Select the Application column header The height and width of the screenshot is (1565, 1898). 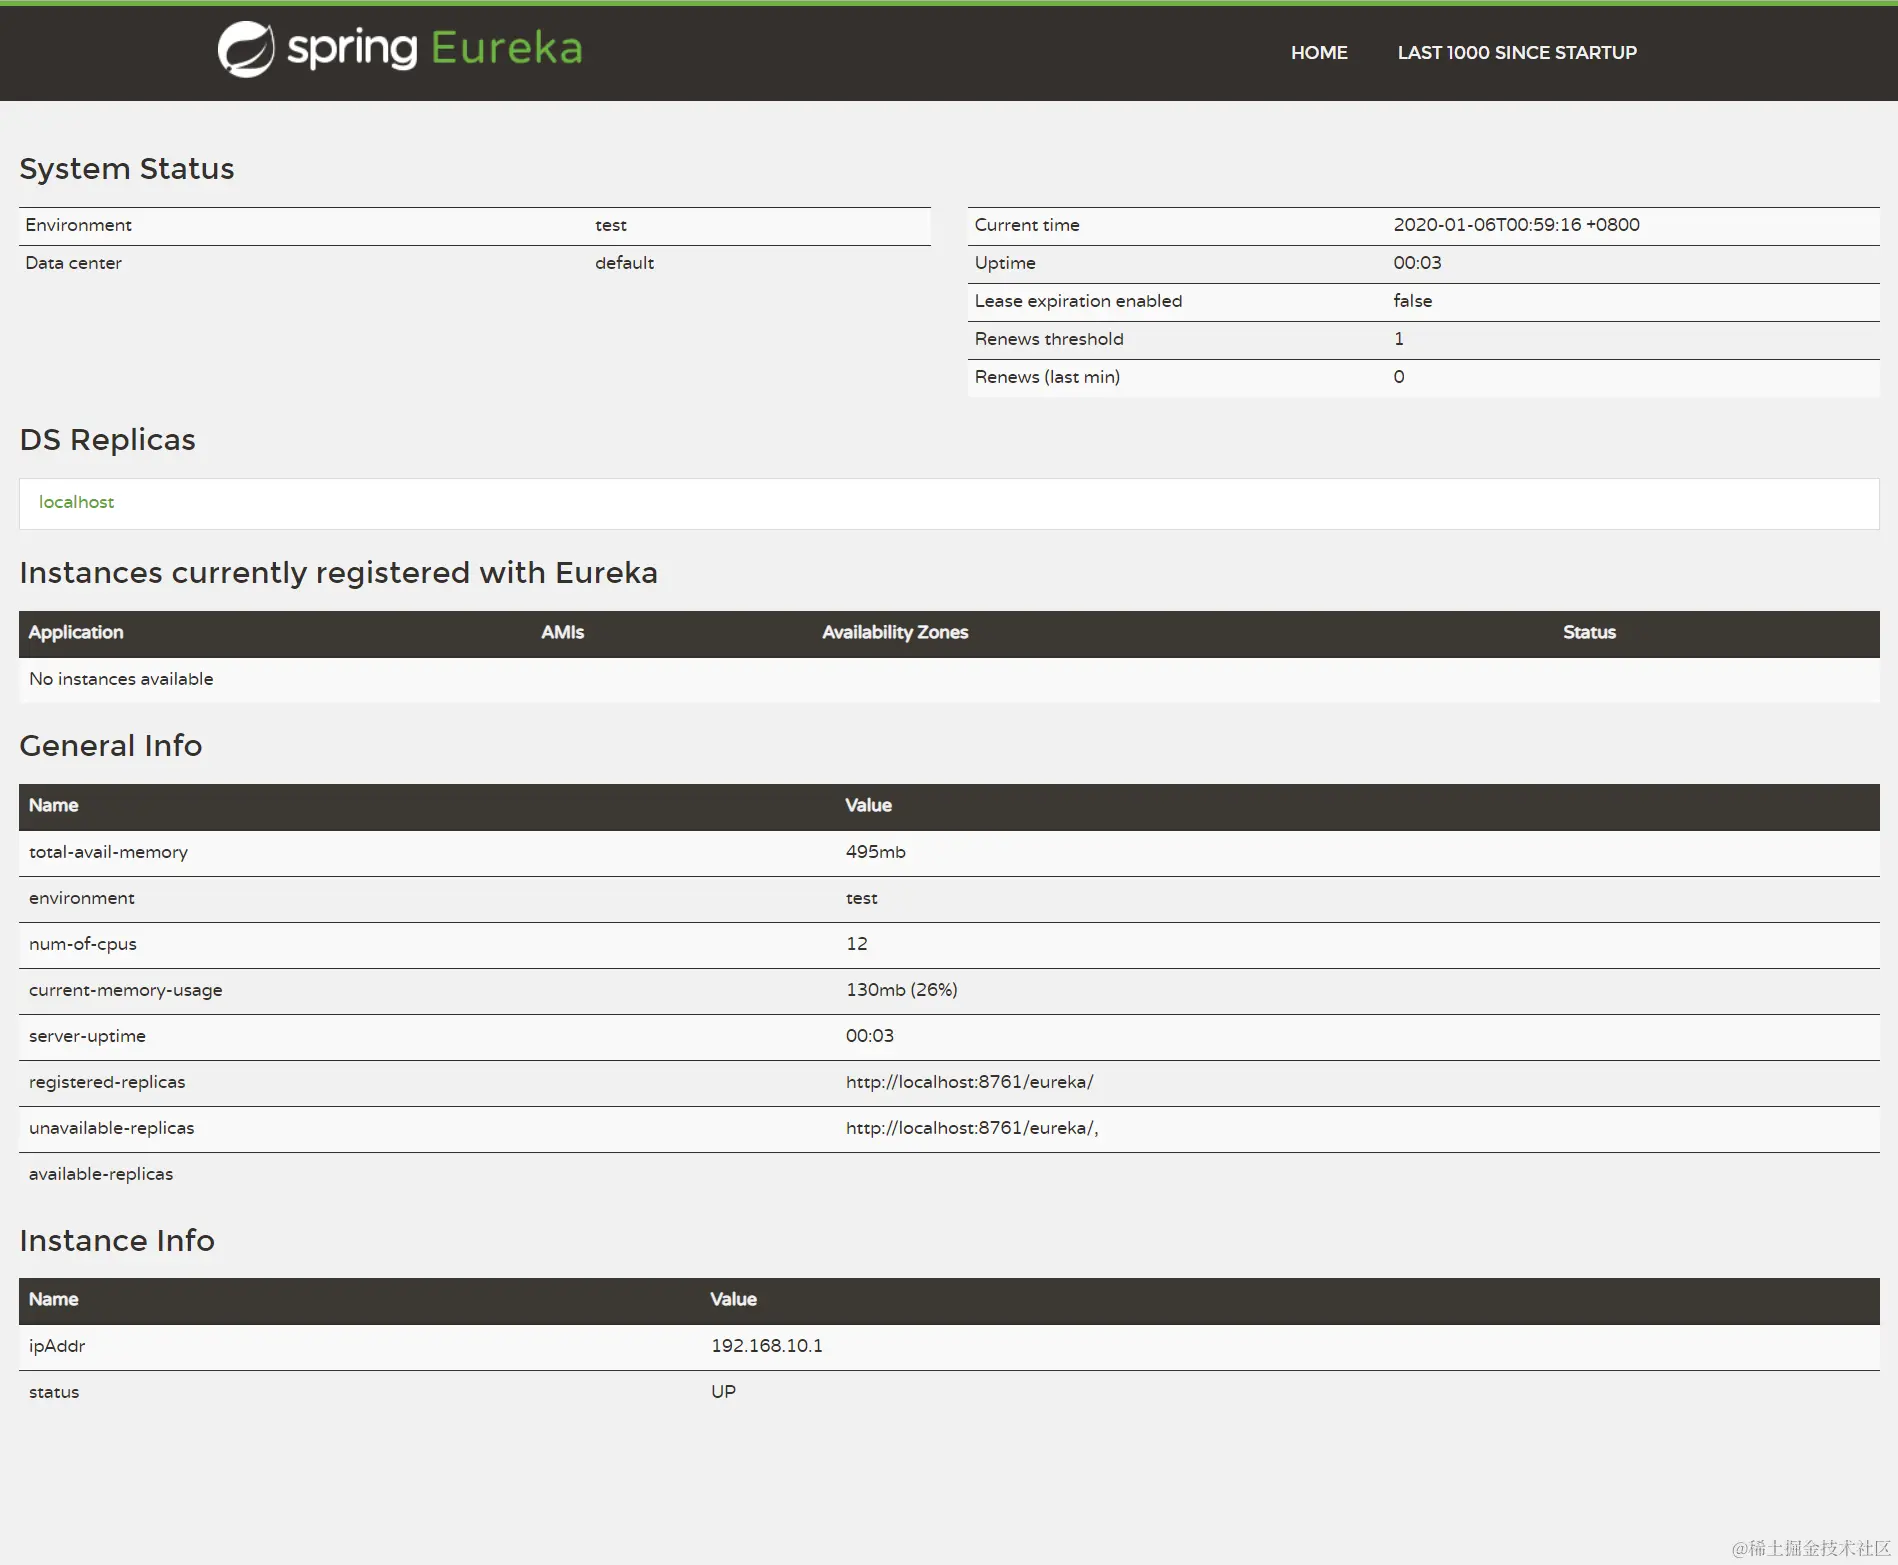(76, 632)
